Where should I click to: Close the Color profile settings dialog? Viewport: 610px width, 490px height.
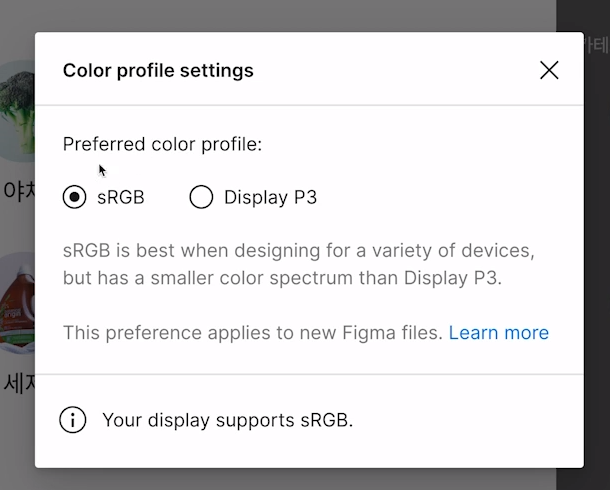coord(549,70)
